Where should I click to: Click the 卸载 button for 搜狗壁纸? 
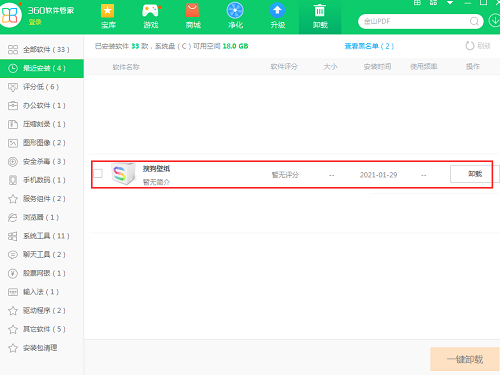click(x=471, y=174)
